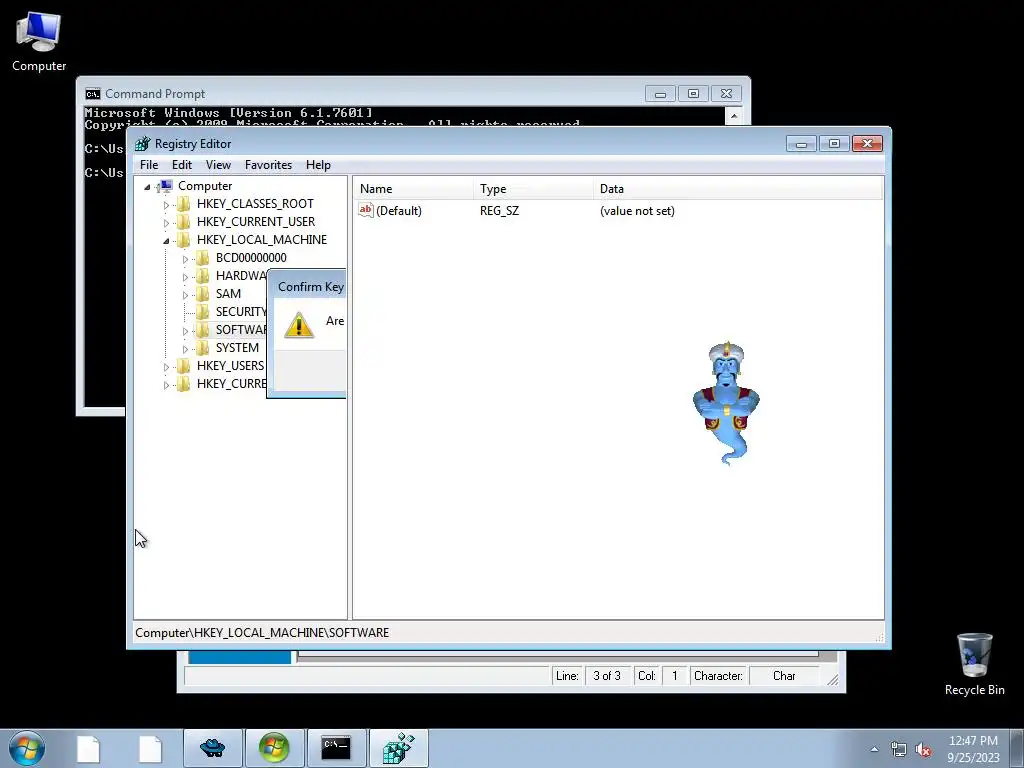The height and width of the screenshot is (768, 1024).
Task: Select the SECURITY key folder icon
Action: pos(203,312)
